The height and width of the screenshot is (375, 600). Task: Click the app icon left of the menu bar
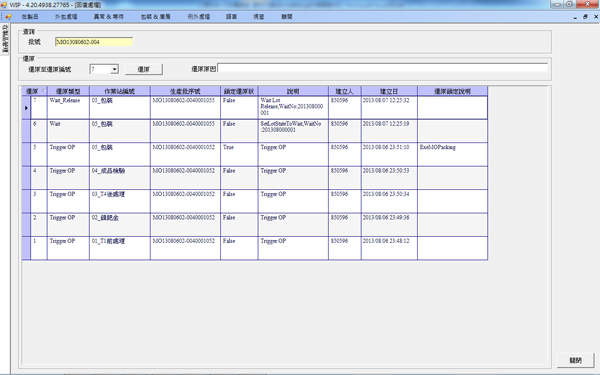point(8,17)
